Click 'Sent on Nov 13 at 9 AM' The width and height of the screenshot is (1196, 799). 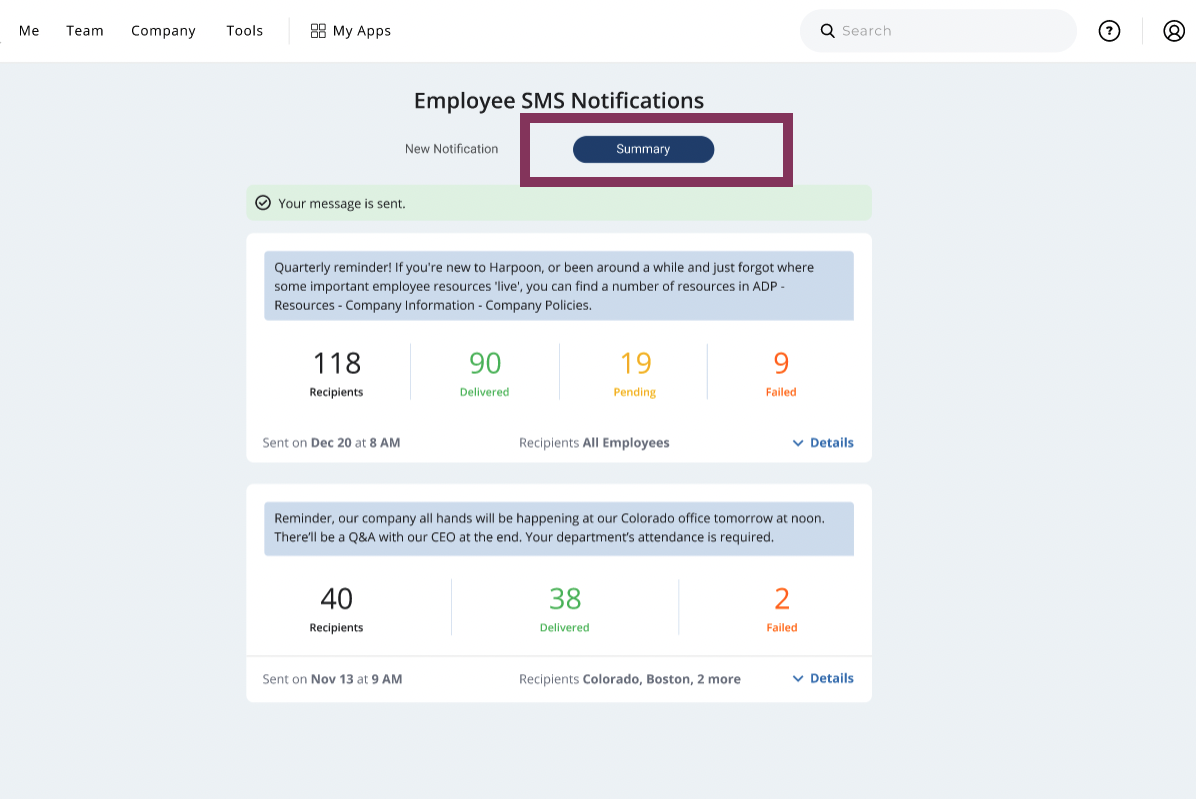click(332, 679)
